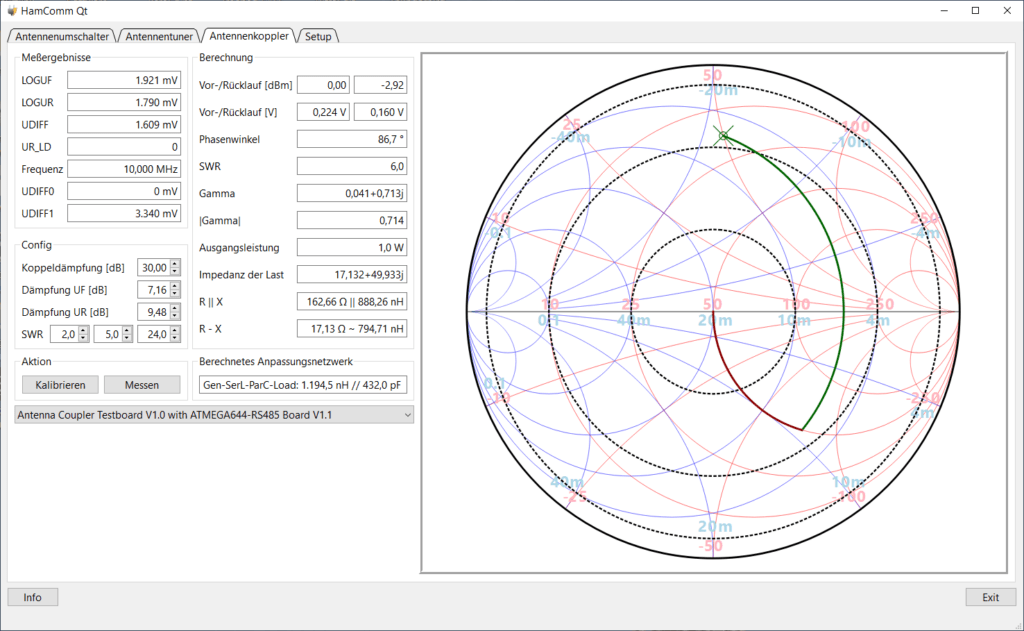This screenshot has height=631, width=1024.
Task: Switch to the Antennenumschalter tab
Action: coord(62,37)
